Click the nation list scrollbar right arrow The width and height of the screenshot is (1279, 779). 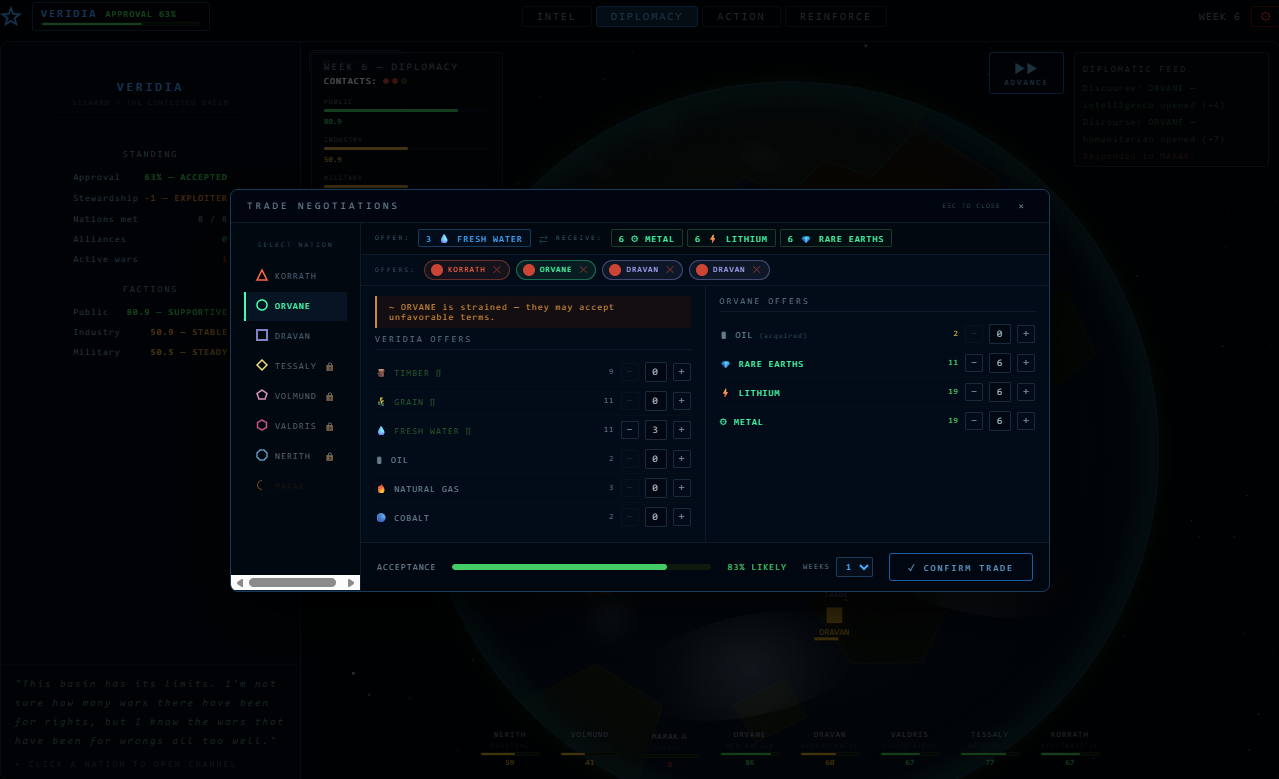350,582
